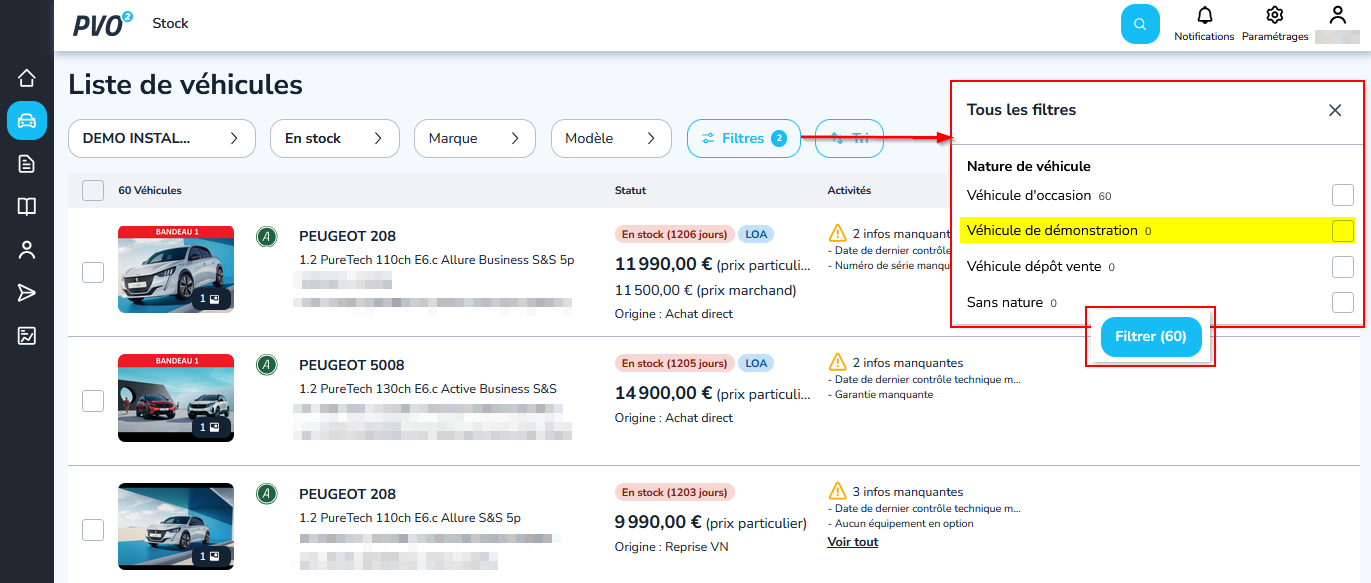Open Notifications bell

(1204, 24)
